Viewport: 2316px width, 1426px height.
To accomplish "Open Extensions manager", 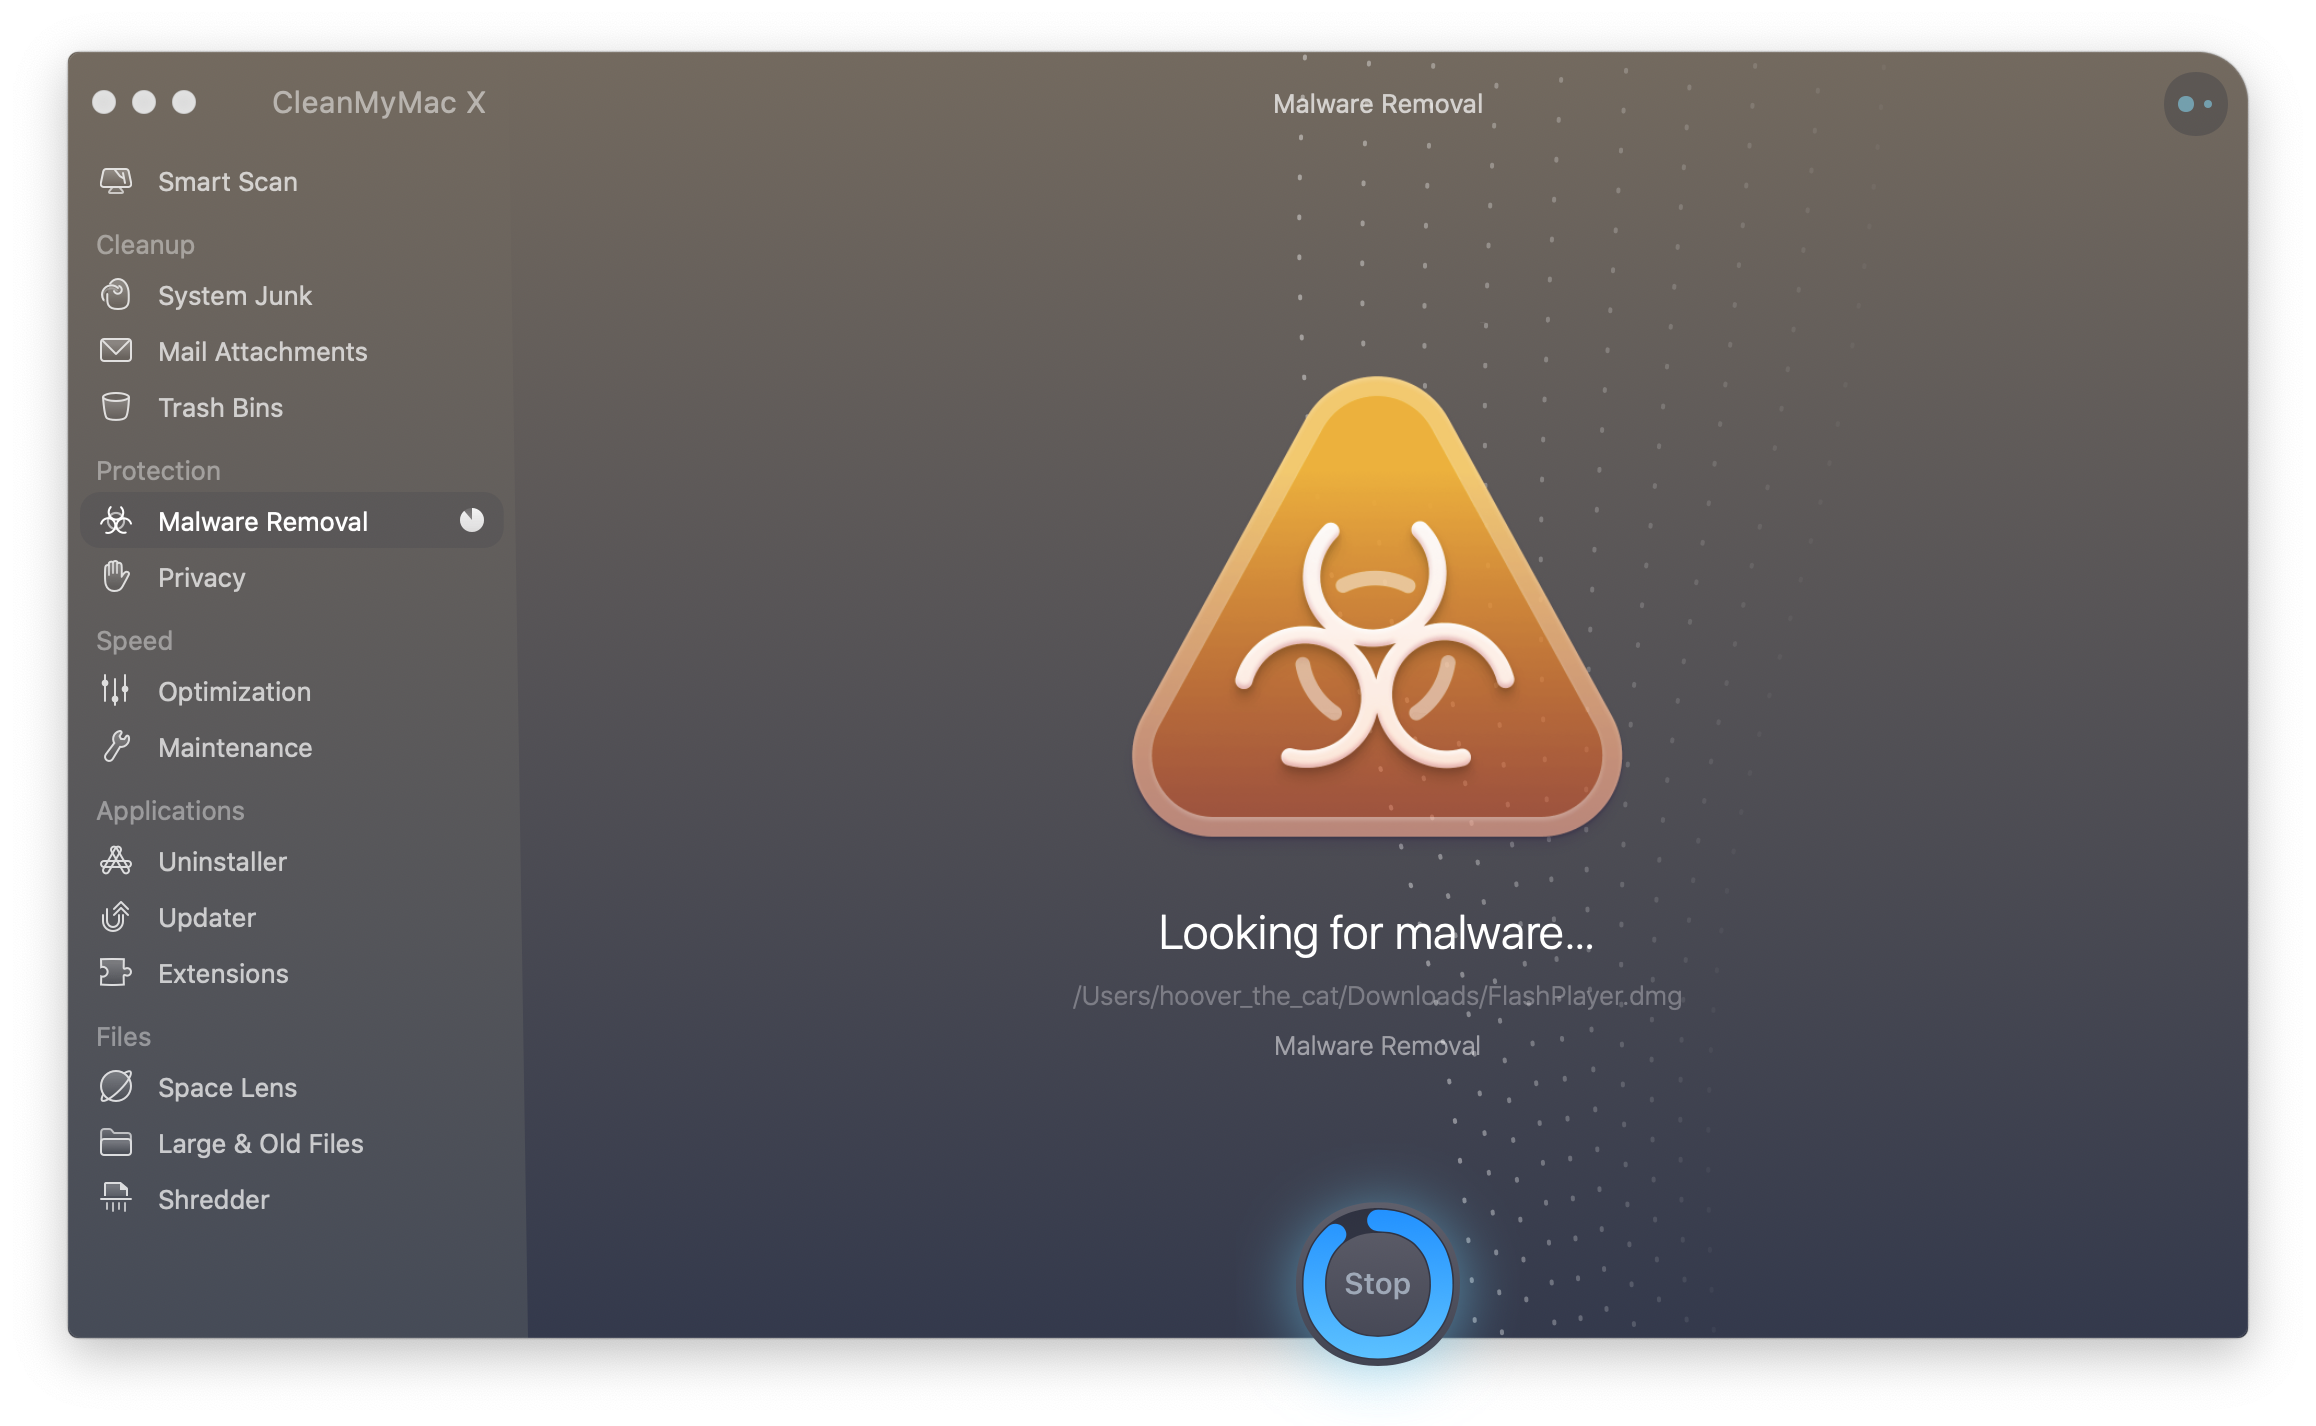I will 292,974.
